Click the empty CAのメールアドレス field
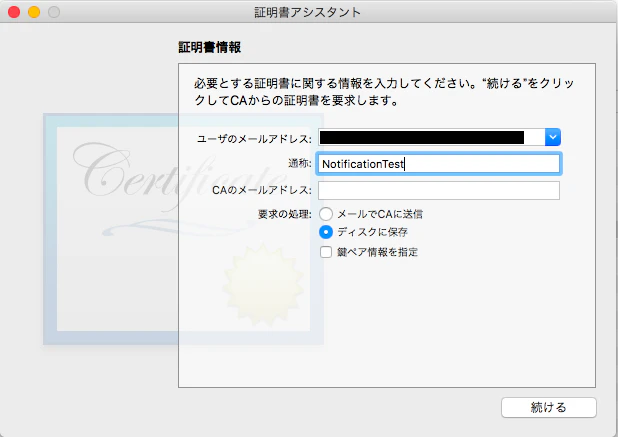 click(x=439, y=190)
